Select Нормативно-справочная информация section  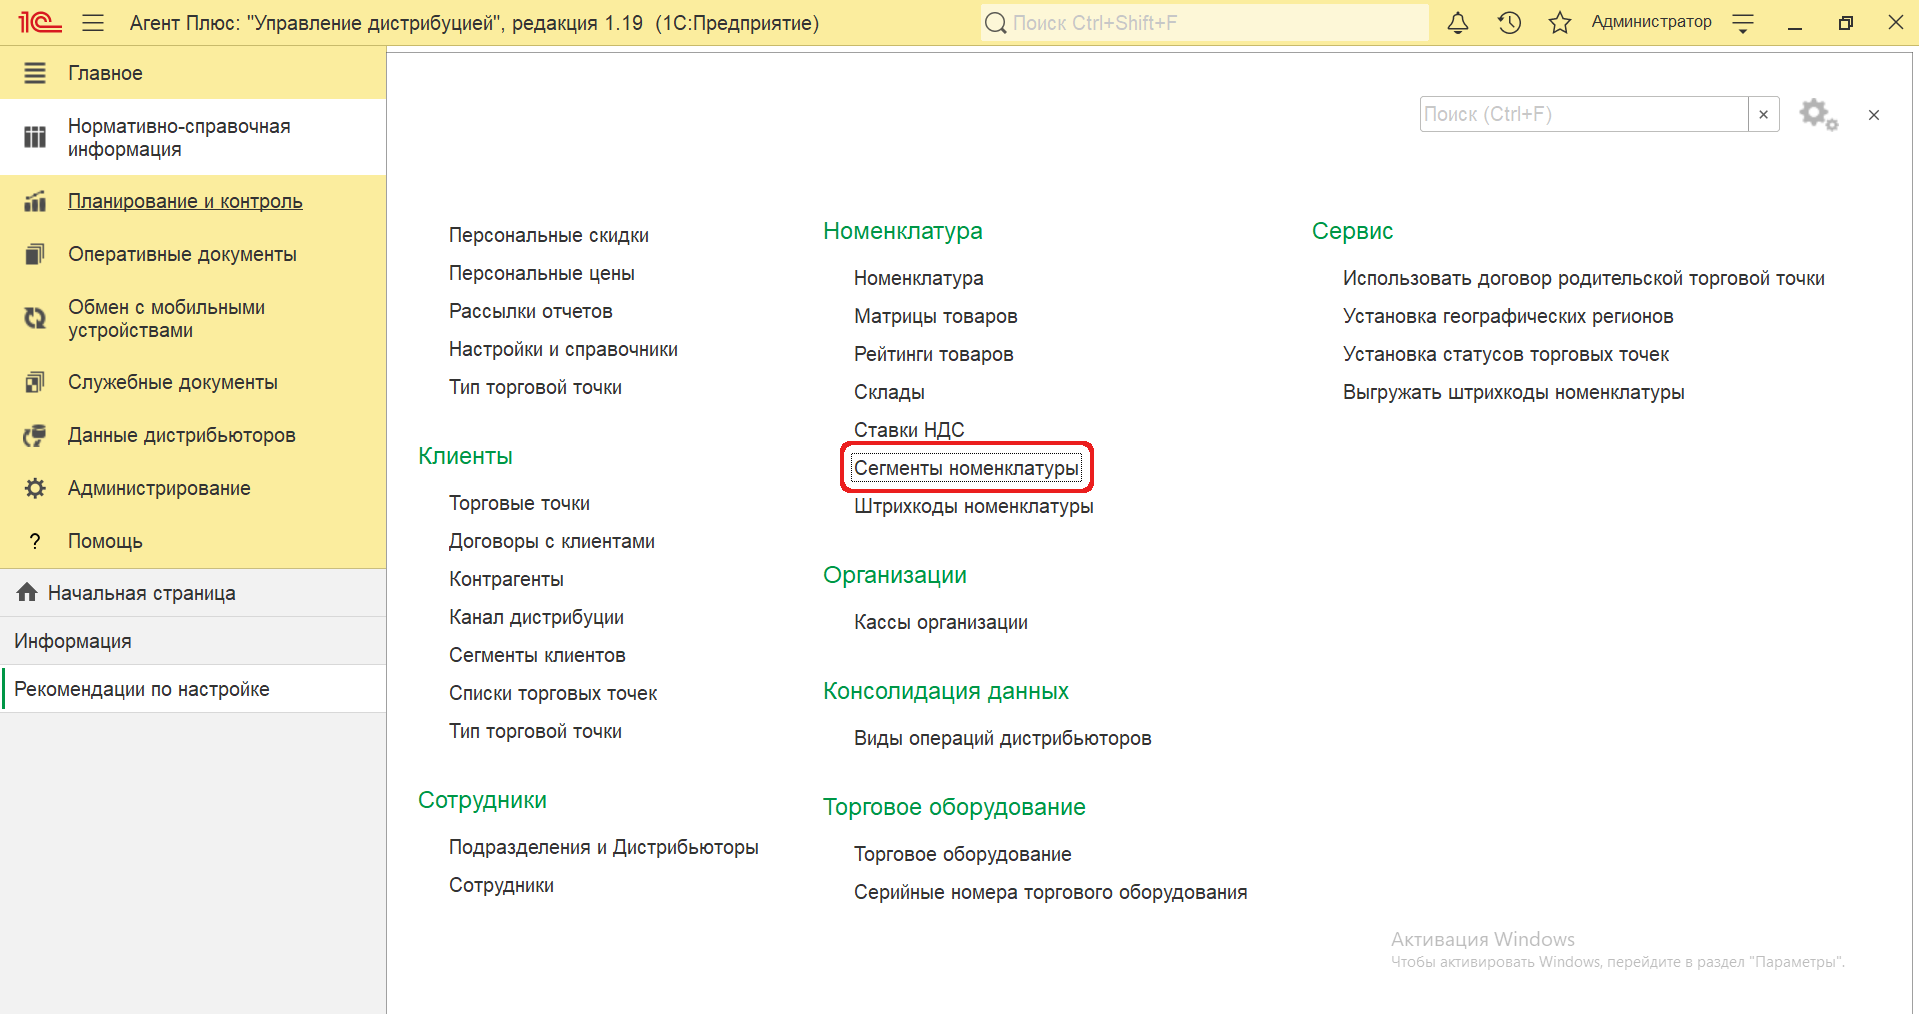[x=193, y=138]
